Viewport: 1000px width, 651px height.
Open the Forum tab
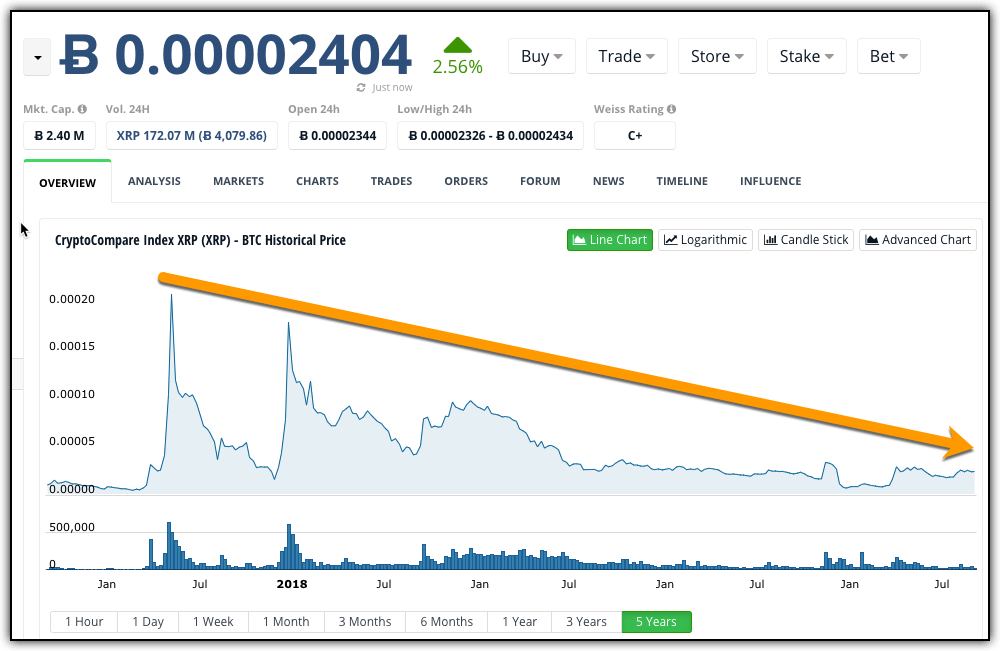click(540, 181)
